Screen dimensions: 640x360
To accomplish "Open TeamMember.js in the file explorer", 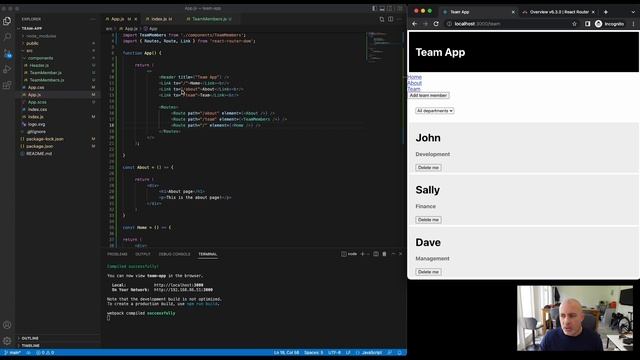I will point(57,73).
